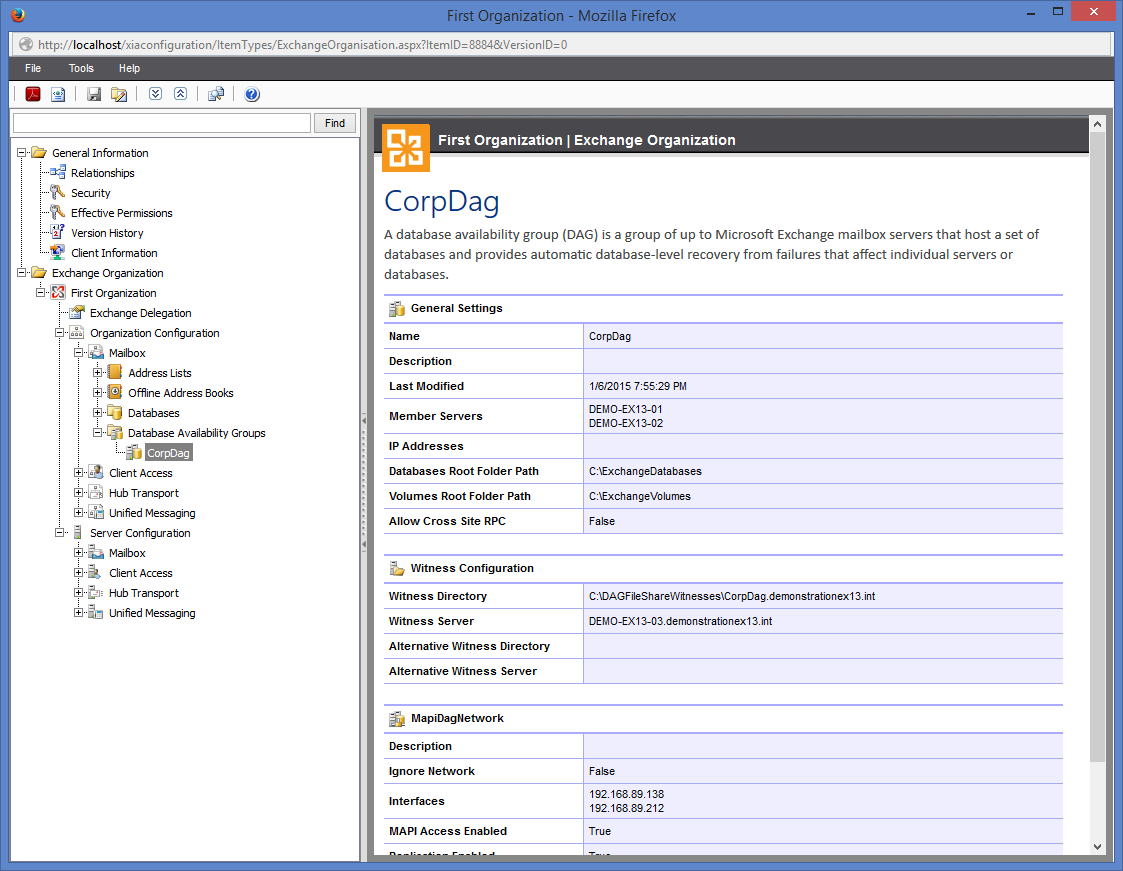Select Exchange Delegation tree item
This screenshot has width=1123, height=871.
coord(140,313)
